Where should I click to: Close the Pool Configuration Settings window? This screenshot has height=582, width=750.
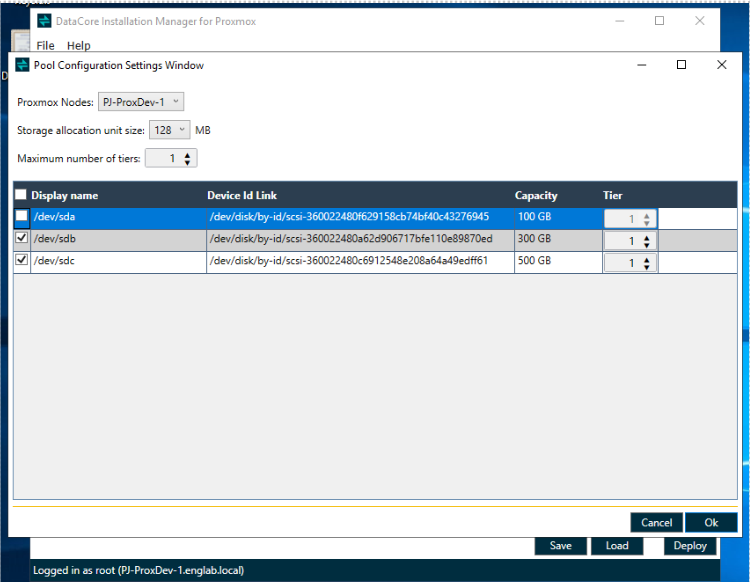coord(722,65)
